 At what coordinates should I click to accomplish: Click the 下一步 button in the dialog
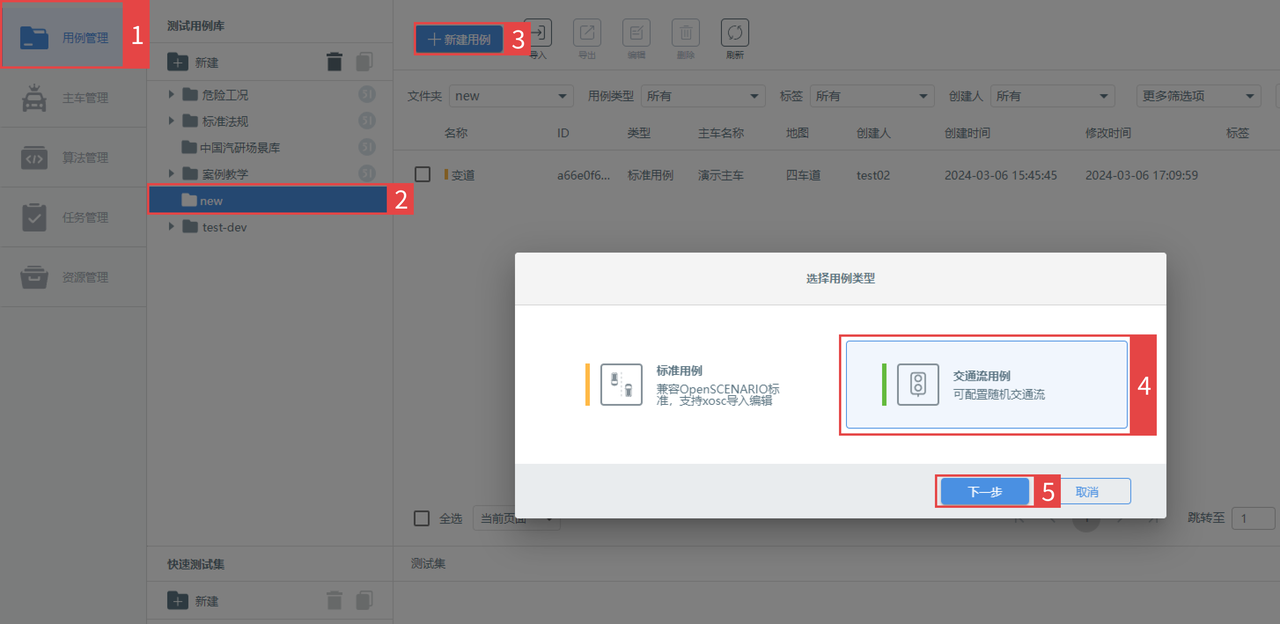click(x=984, y=492)
